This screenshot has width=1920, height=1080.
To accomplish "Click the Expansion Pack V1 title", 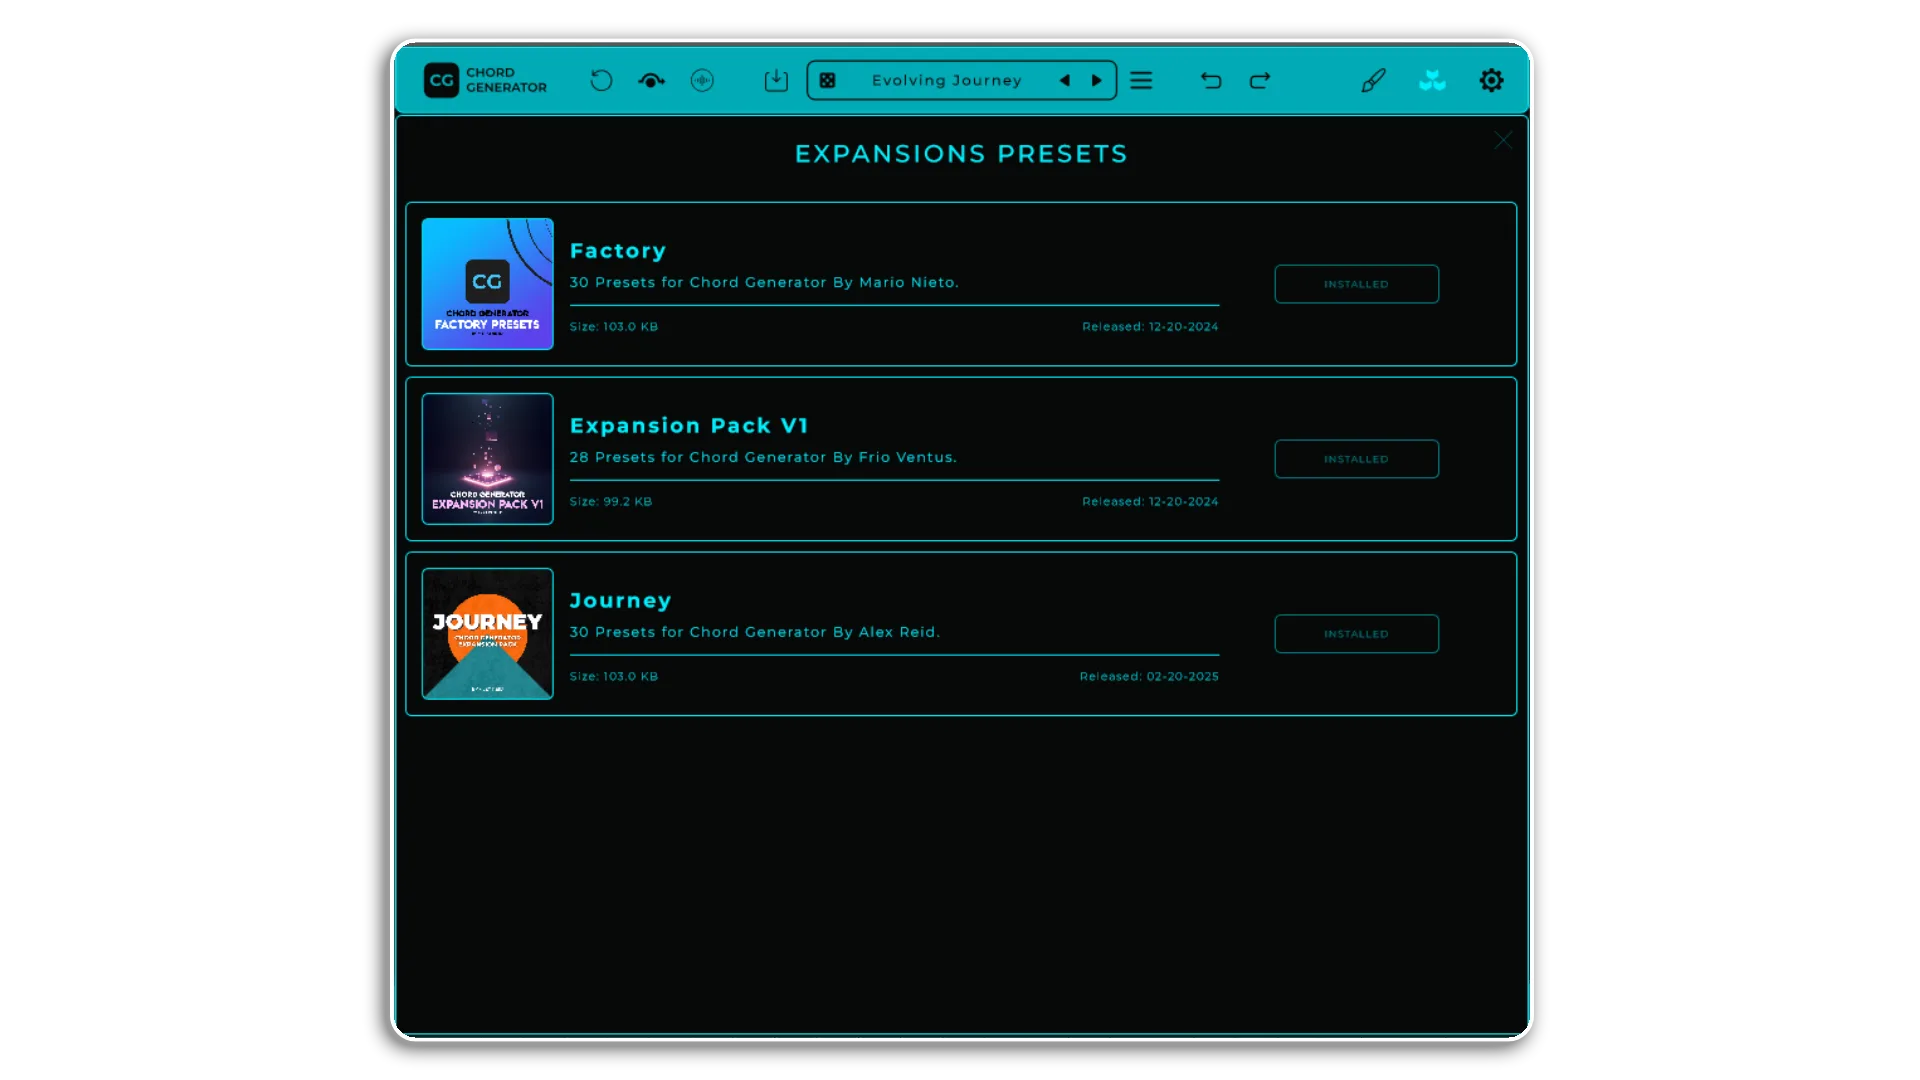I will point(689,426).
